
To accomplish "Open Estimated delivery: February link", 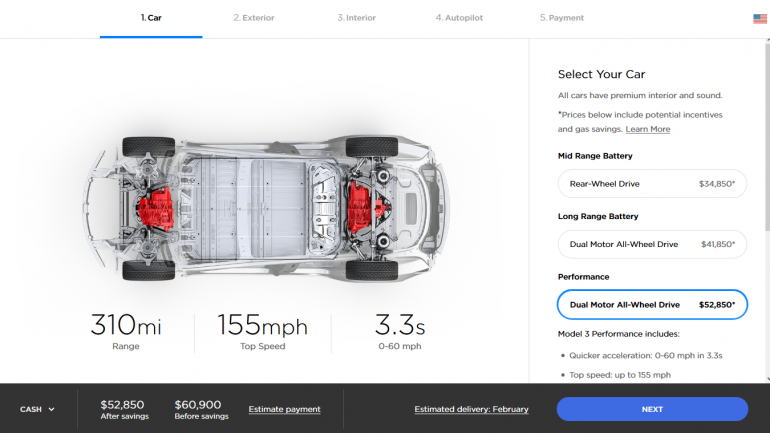I will coord(471,409).
